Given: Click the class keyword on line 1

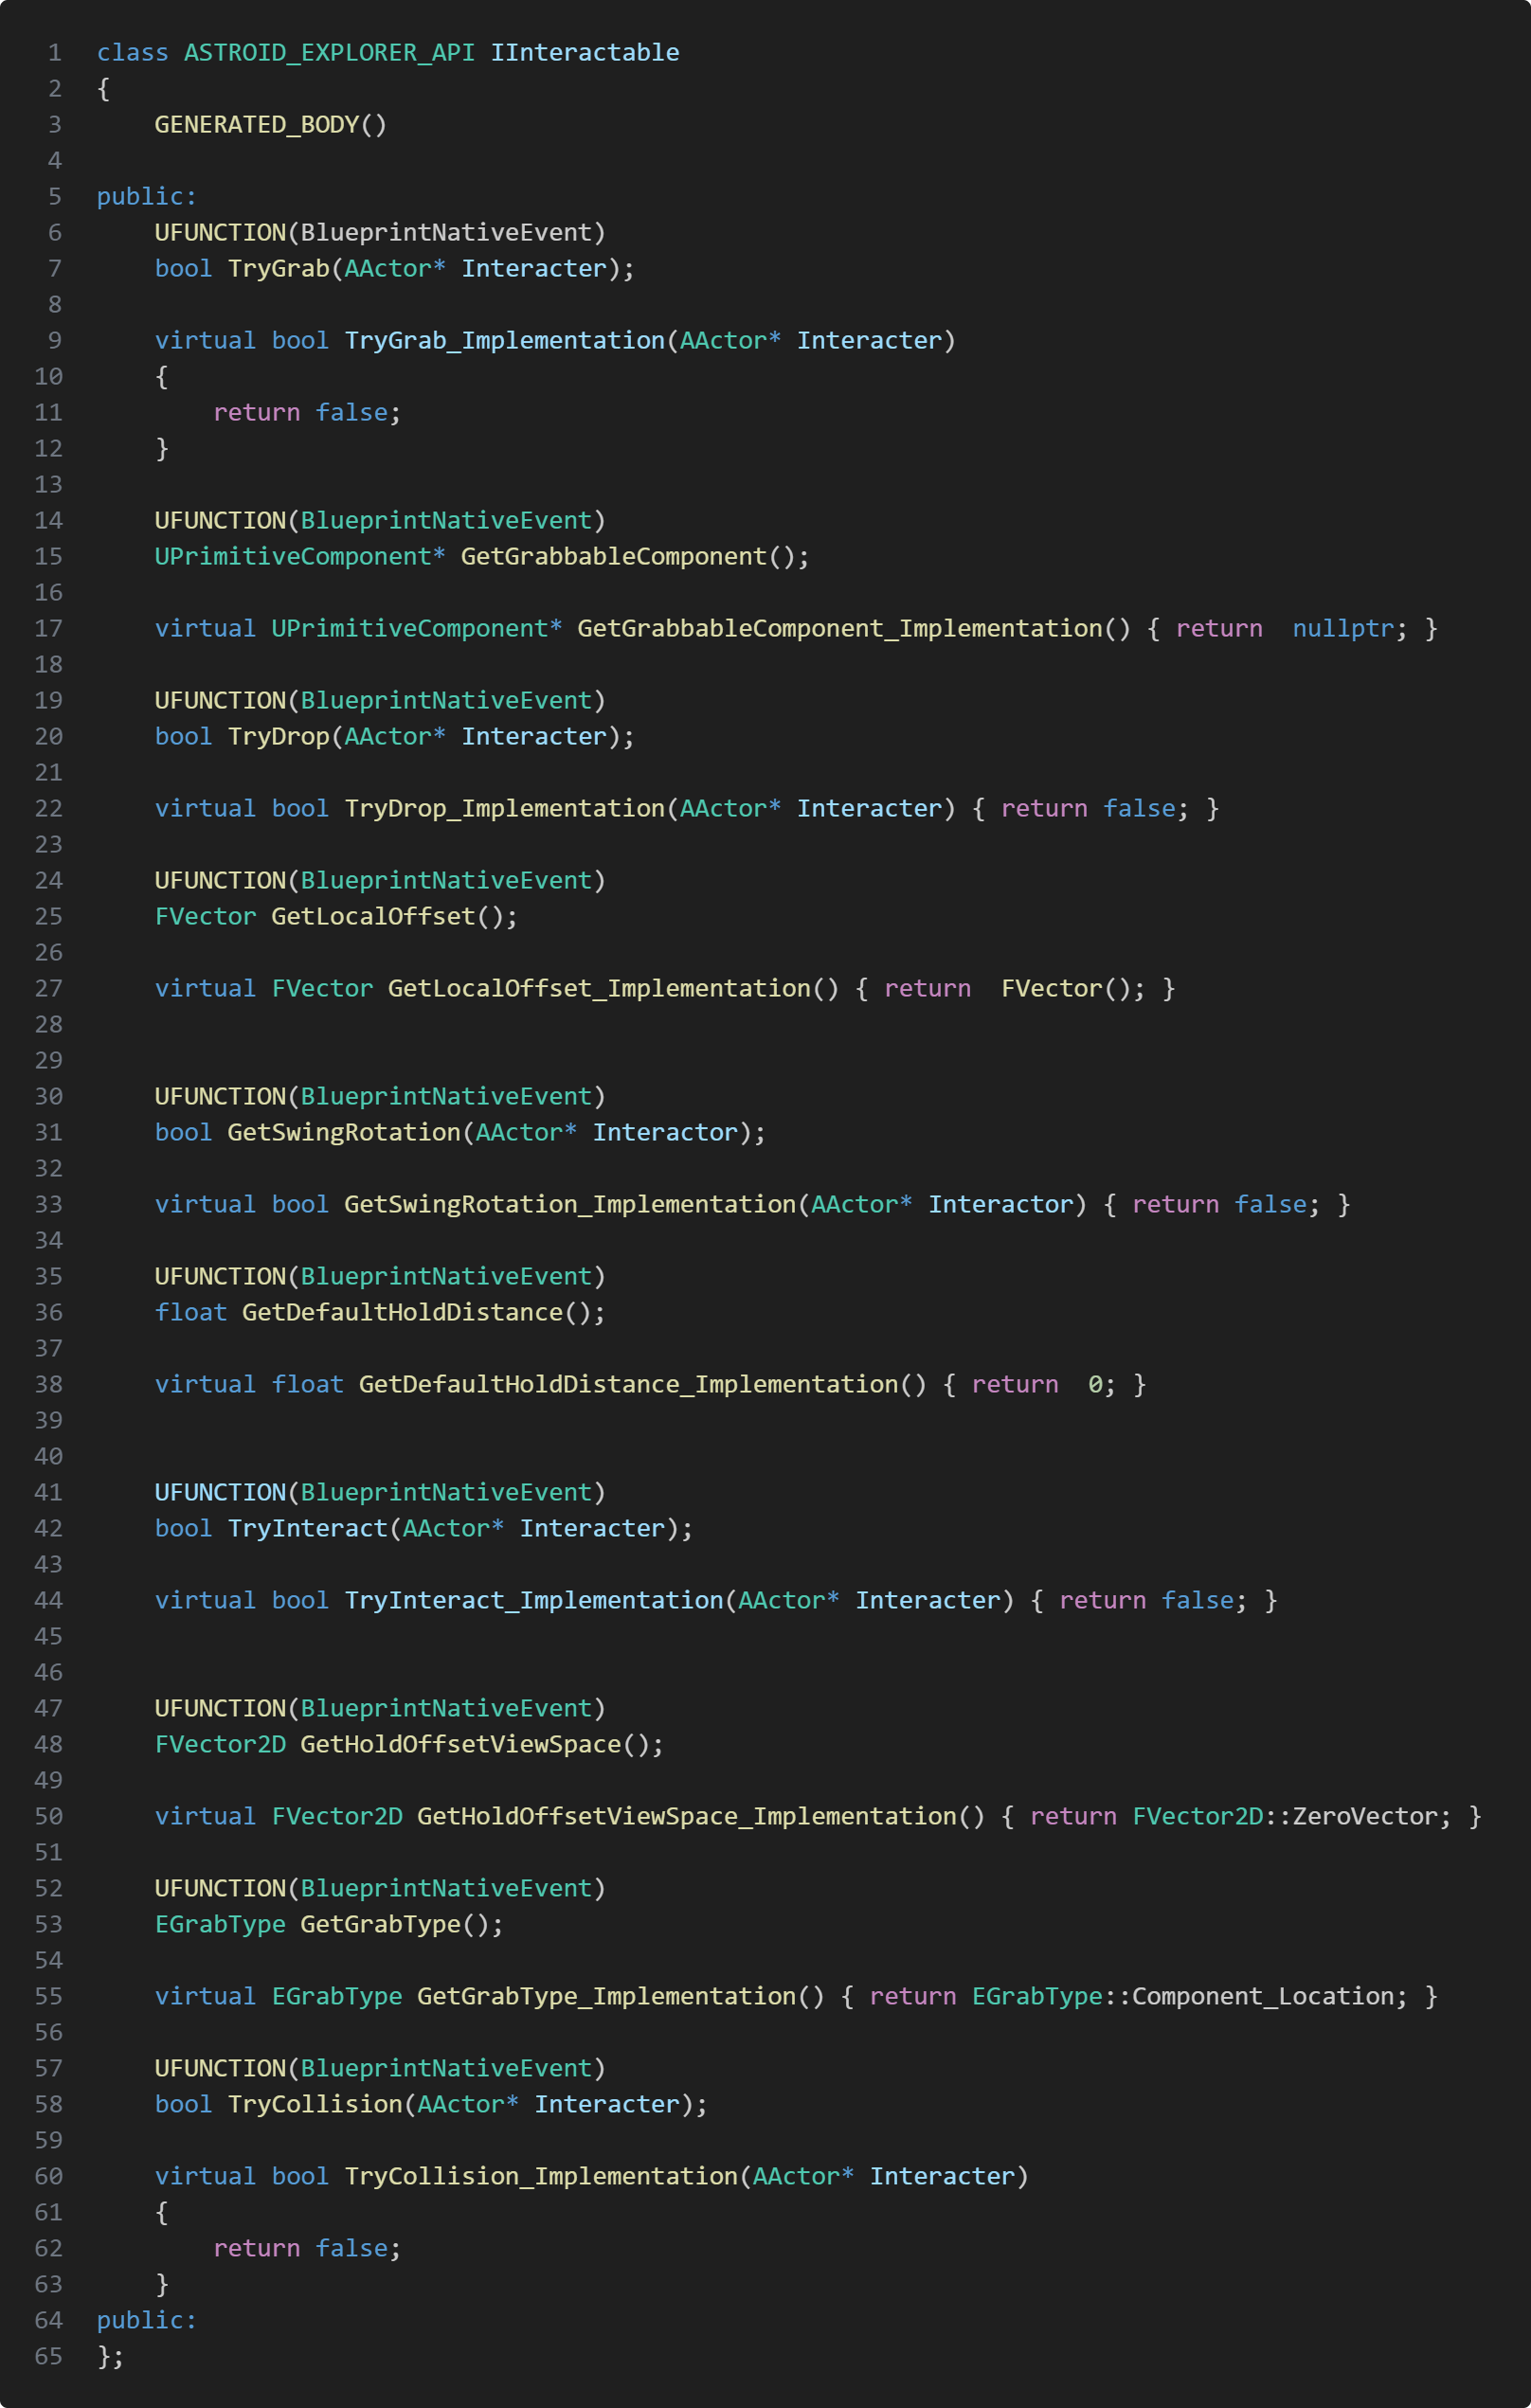Looking at the screenshot, I should point(132,52).
